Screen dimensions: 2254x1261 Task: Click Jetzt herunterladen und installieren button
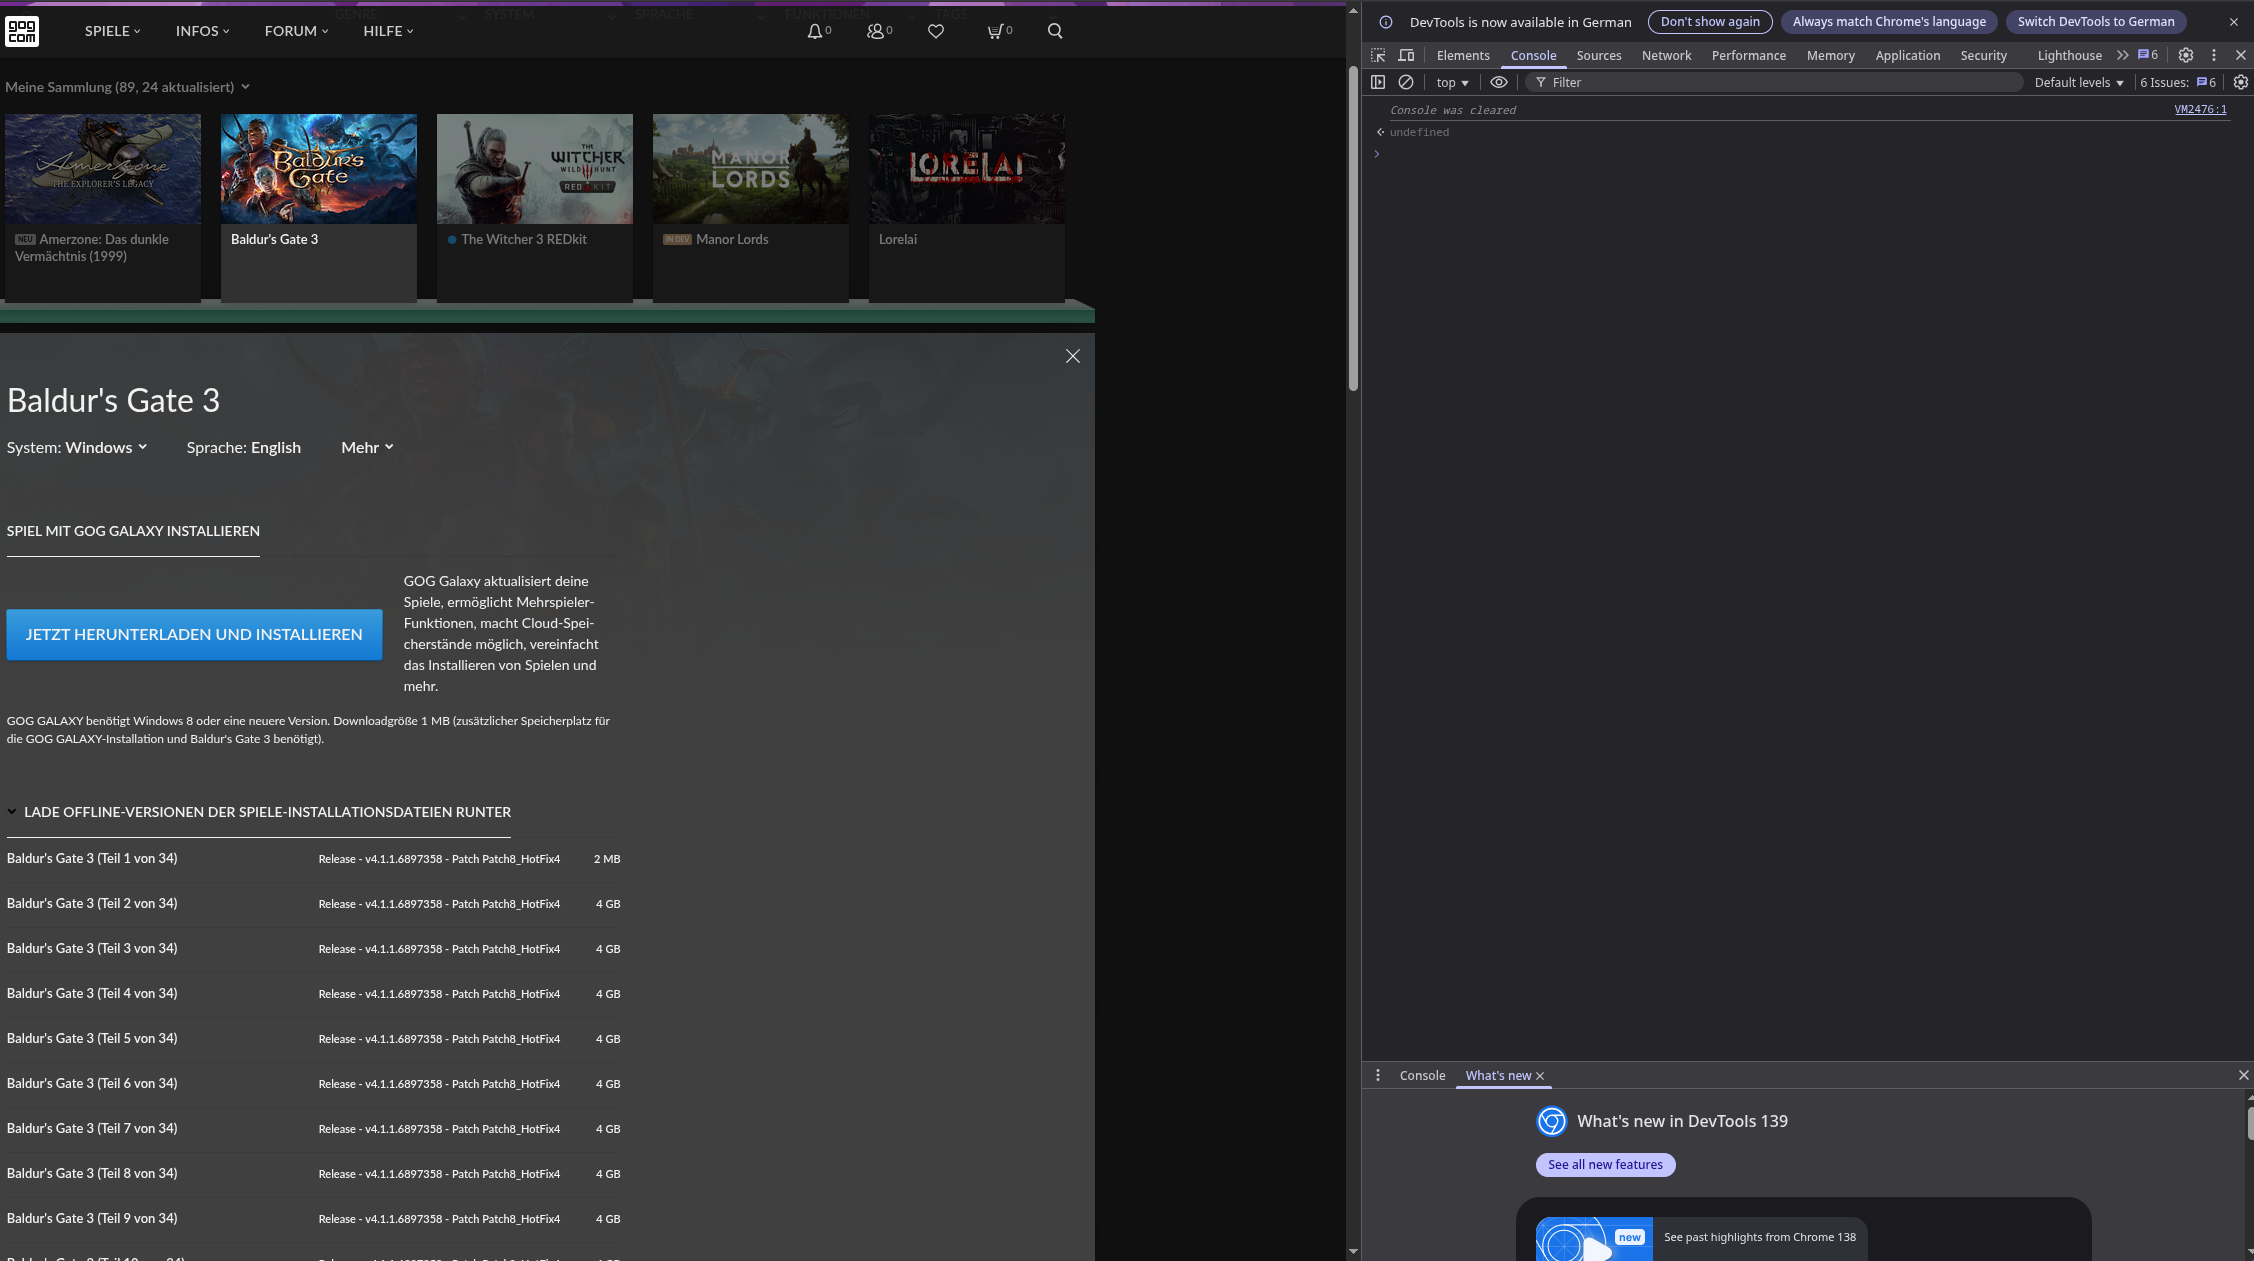pos(194,634)
